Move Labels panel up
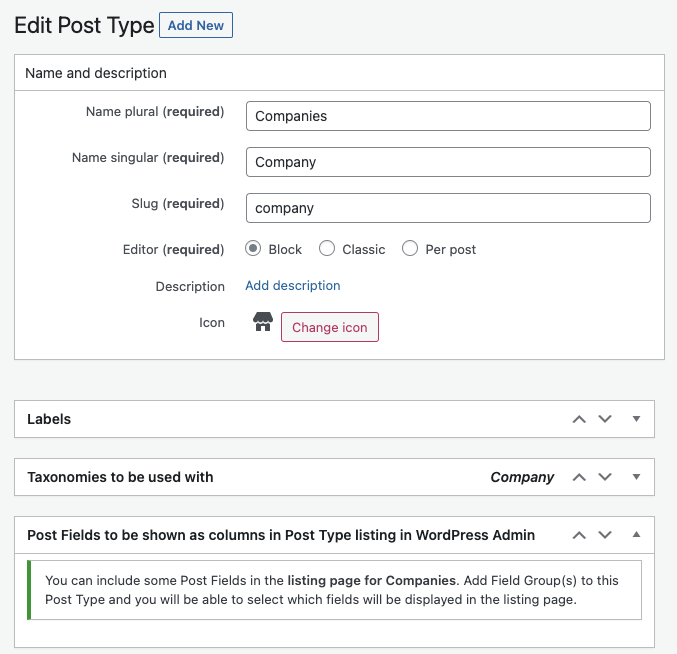Image resolution: width=677 pixels, height=654 pixels. 579,419
